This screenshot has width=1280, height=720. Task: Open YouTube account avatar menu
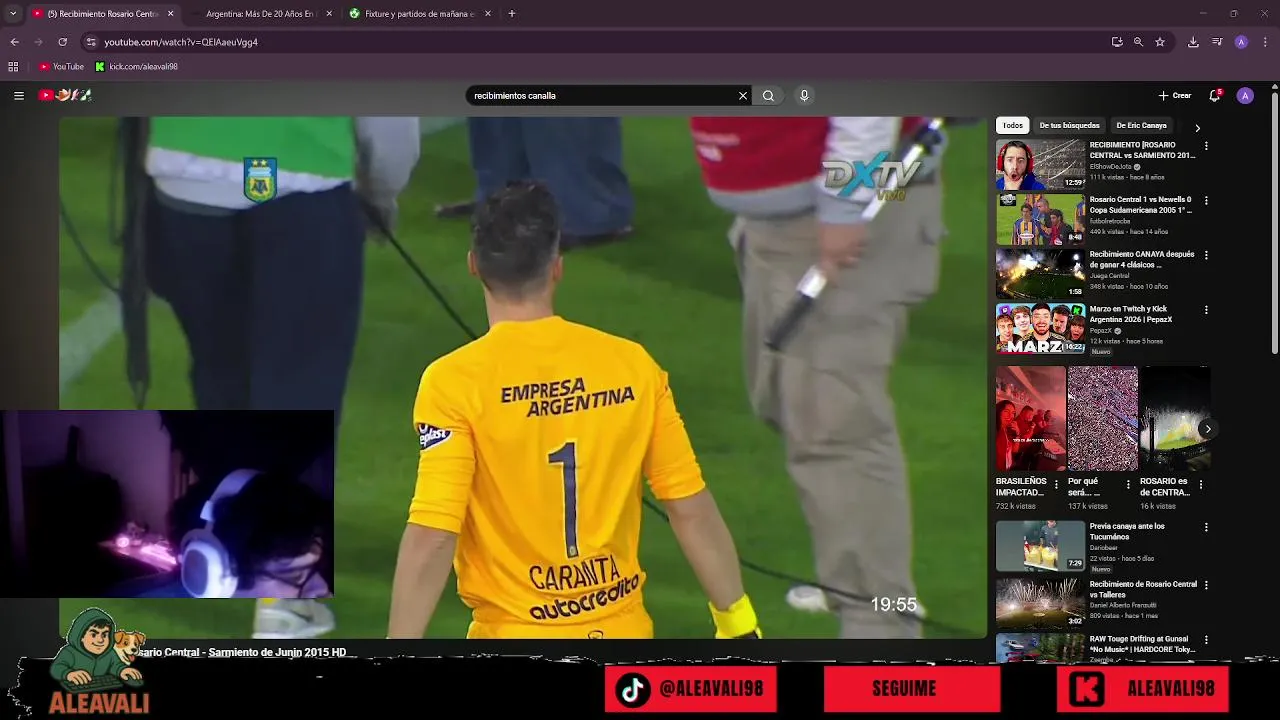click(1245, 96)
